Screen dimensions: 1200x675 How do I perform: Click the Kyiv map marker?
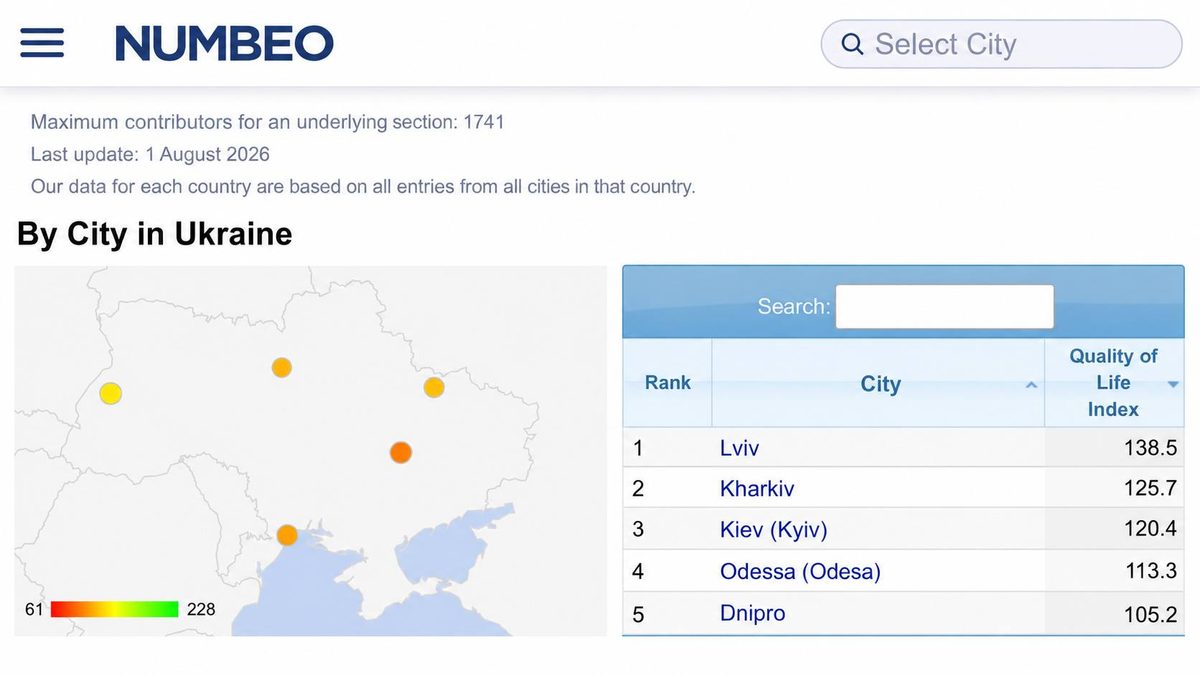point(281,367)
